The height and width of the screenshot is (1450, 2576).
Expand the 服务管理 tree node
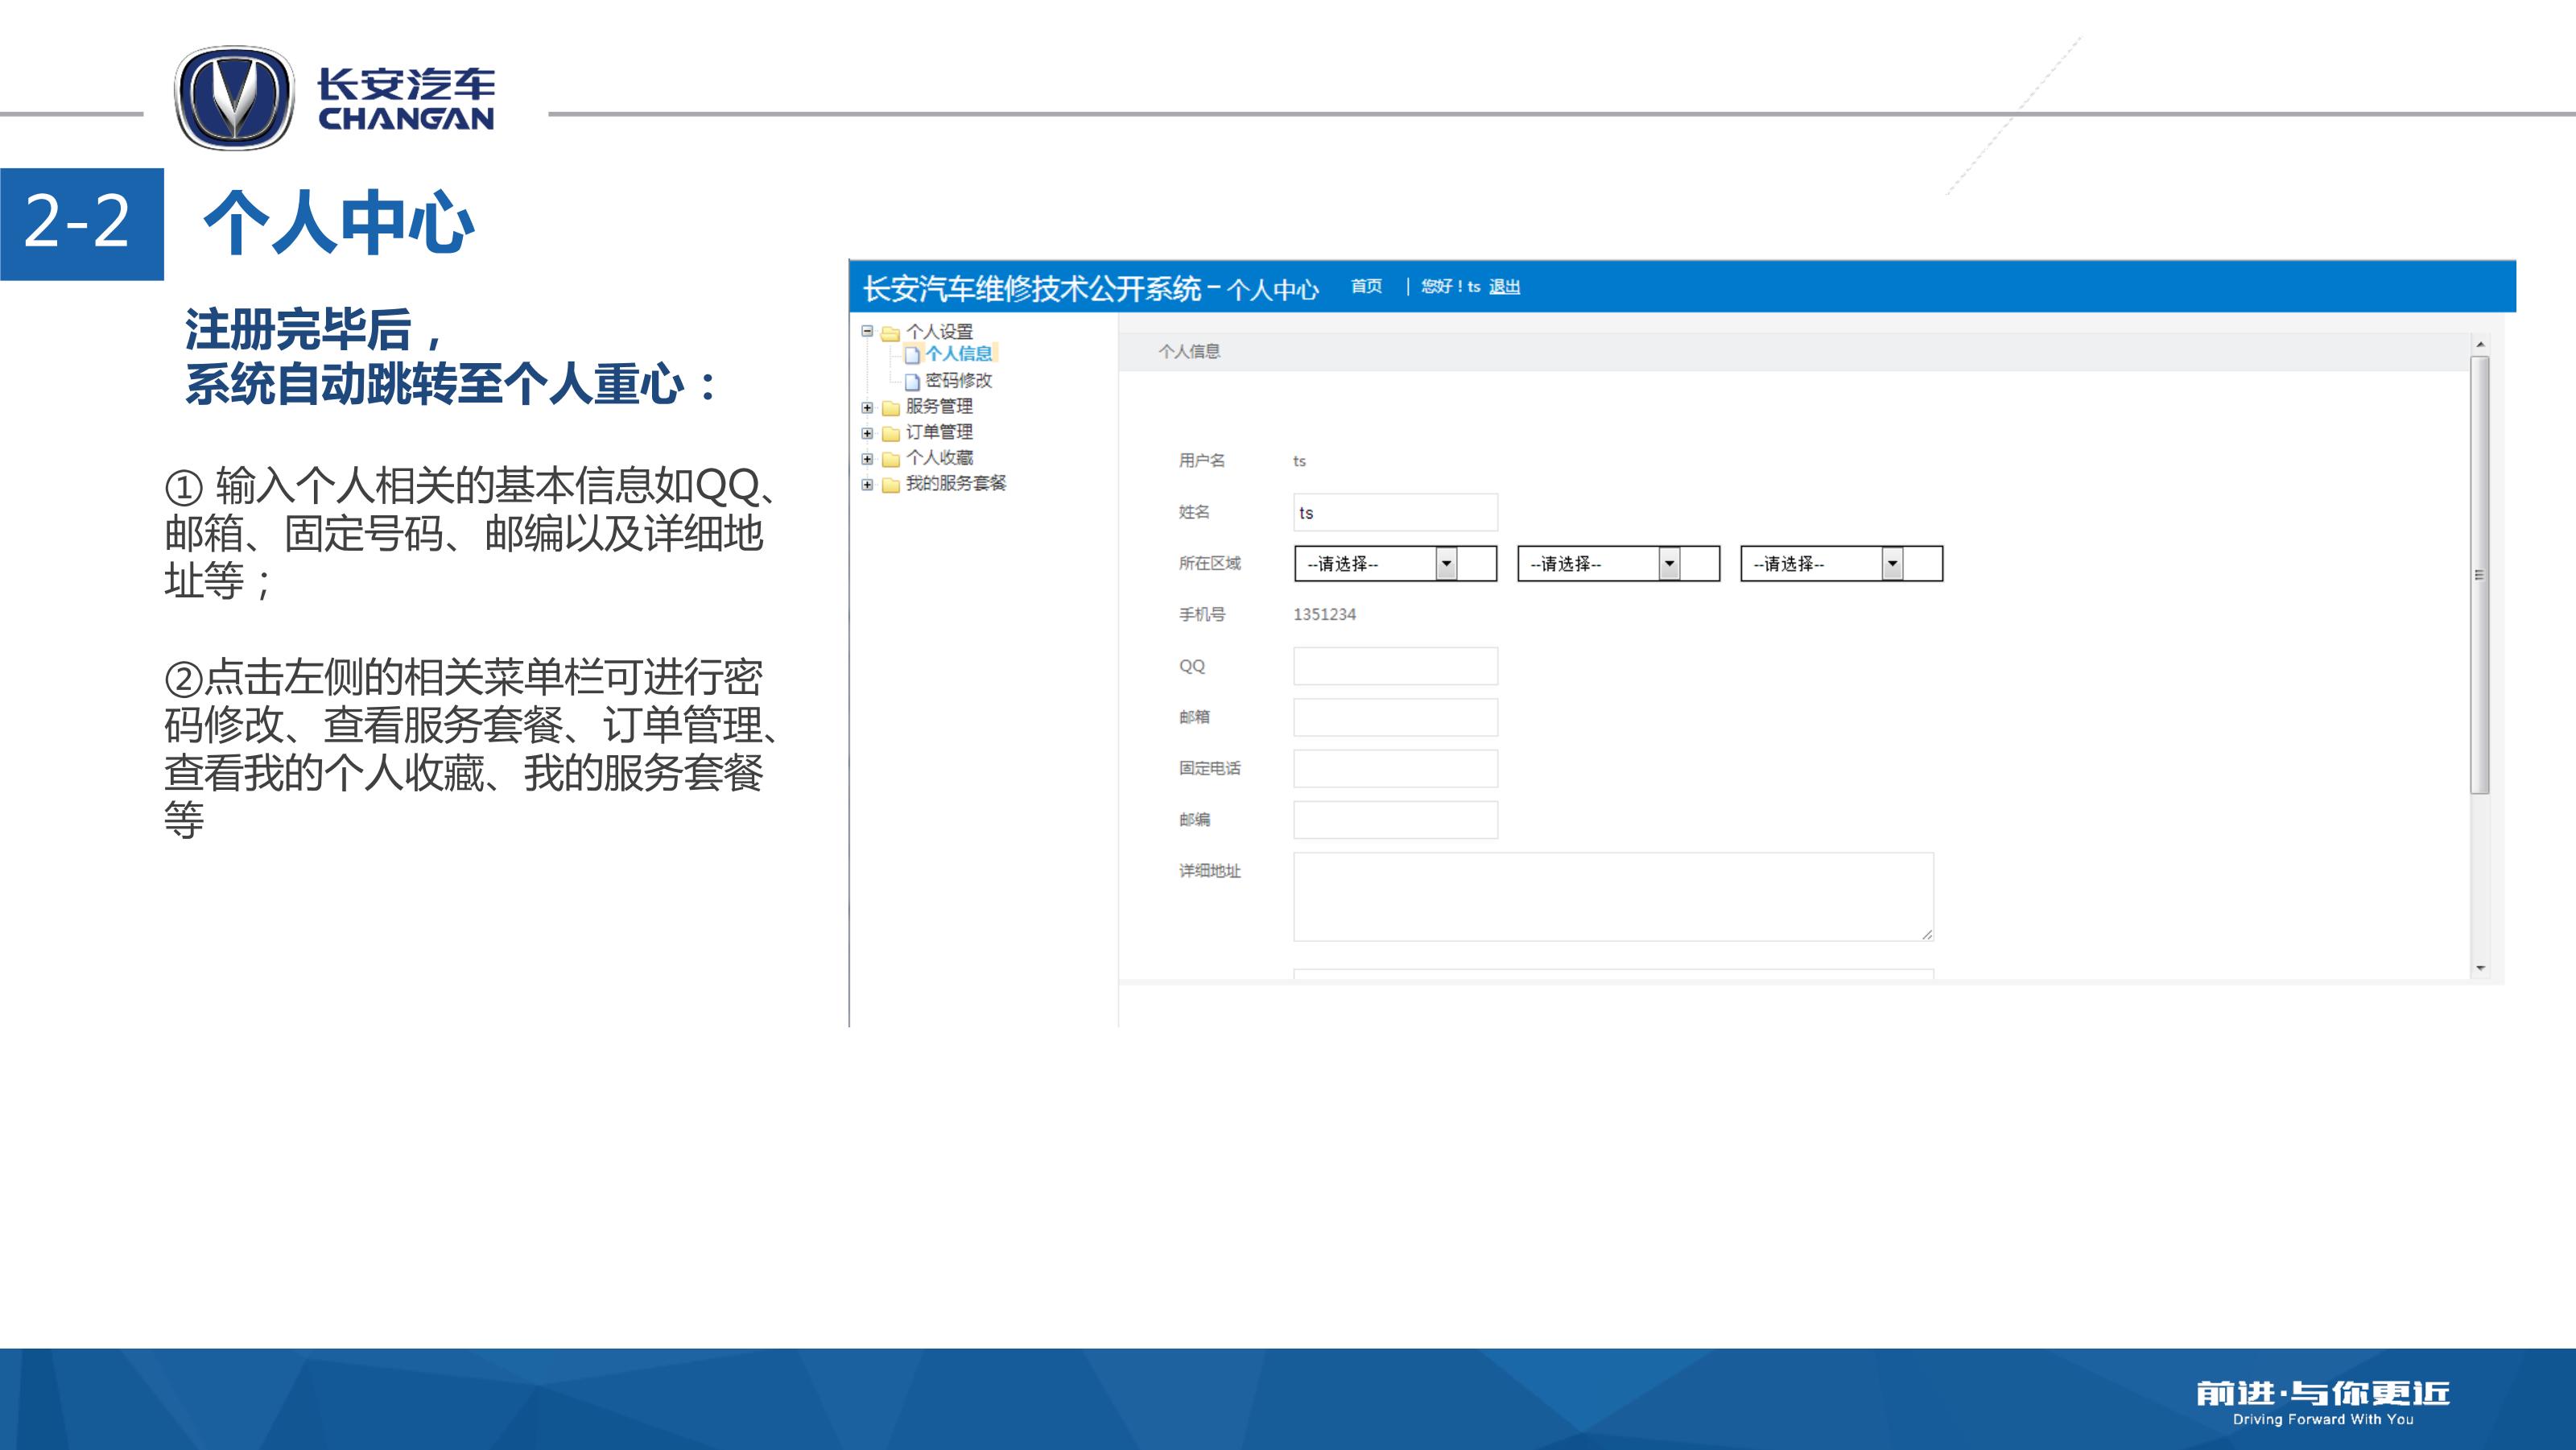(x=867, y=407)
